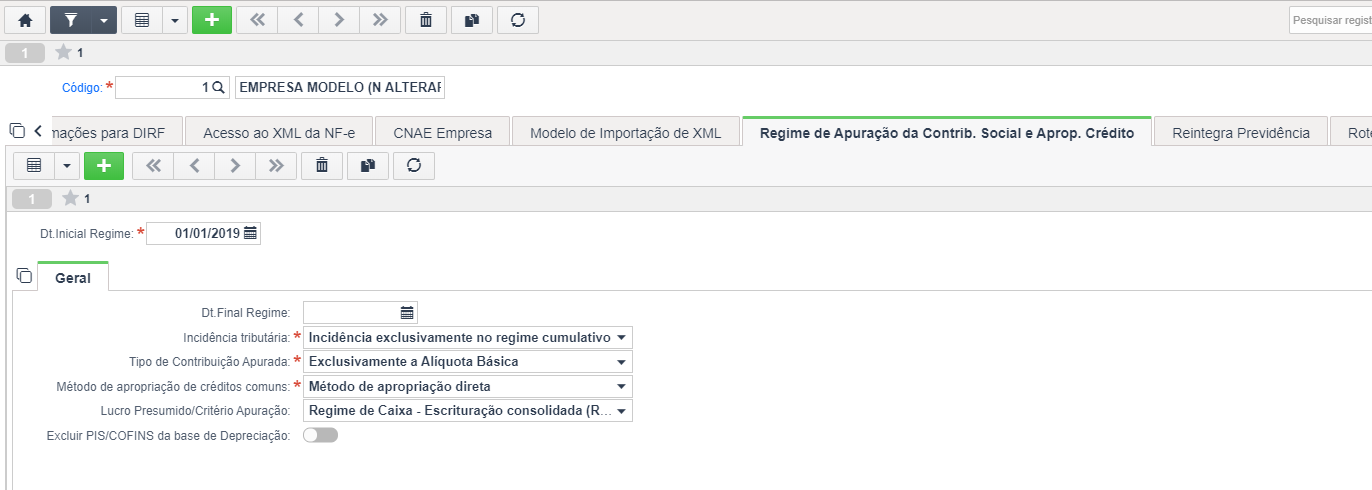Image resolution: width=1372 pixels, height=490 pixels.
Task: Open the filter button in top toolbar
Action: pyautogui.click(x=71, y=20)
